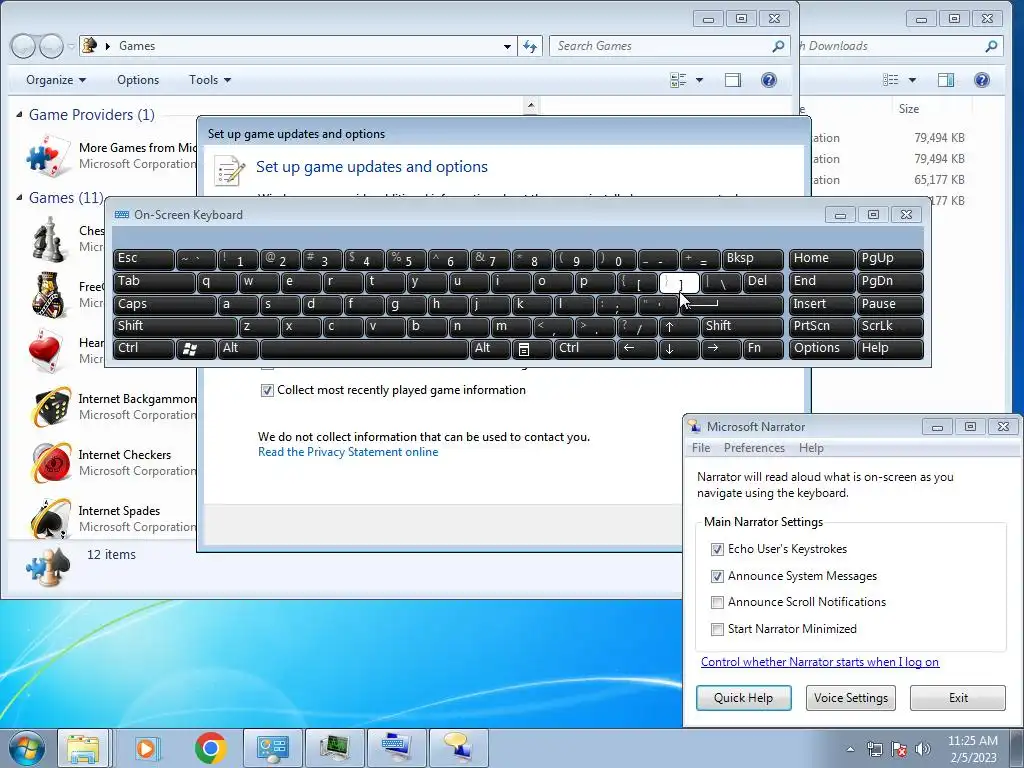Collapse the Games (11) group
Image resolution: width=1024 pixels, height=768 pixels.
coord(19,197)
